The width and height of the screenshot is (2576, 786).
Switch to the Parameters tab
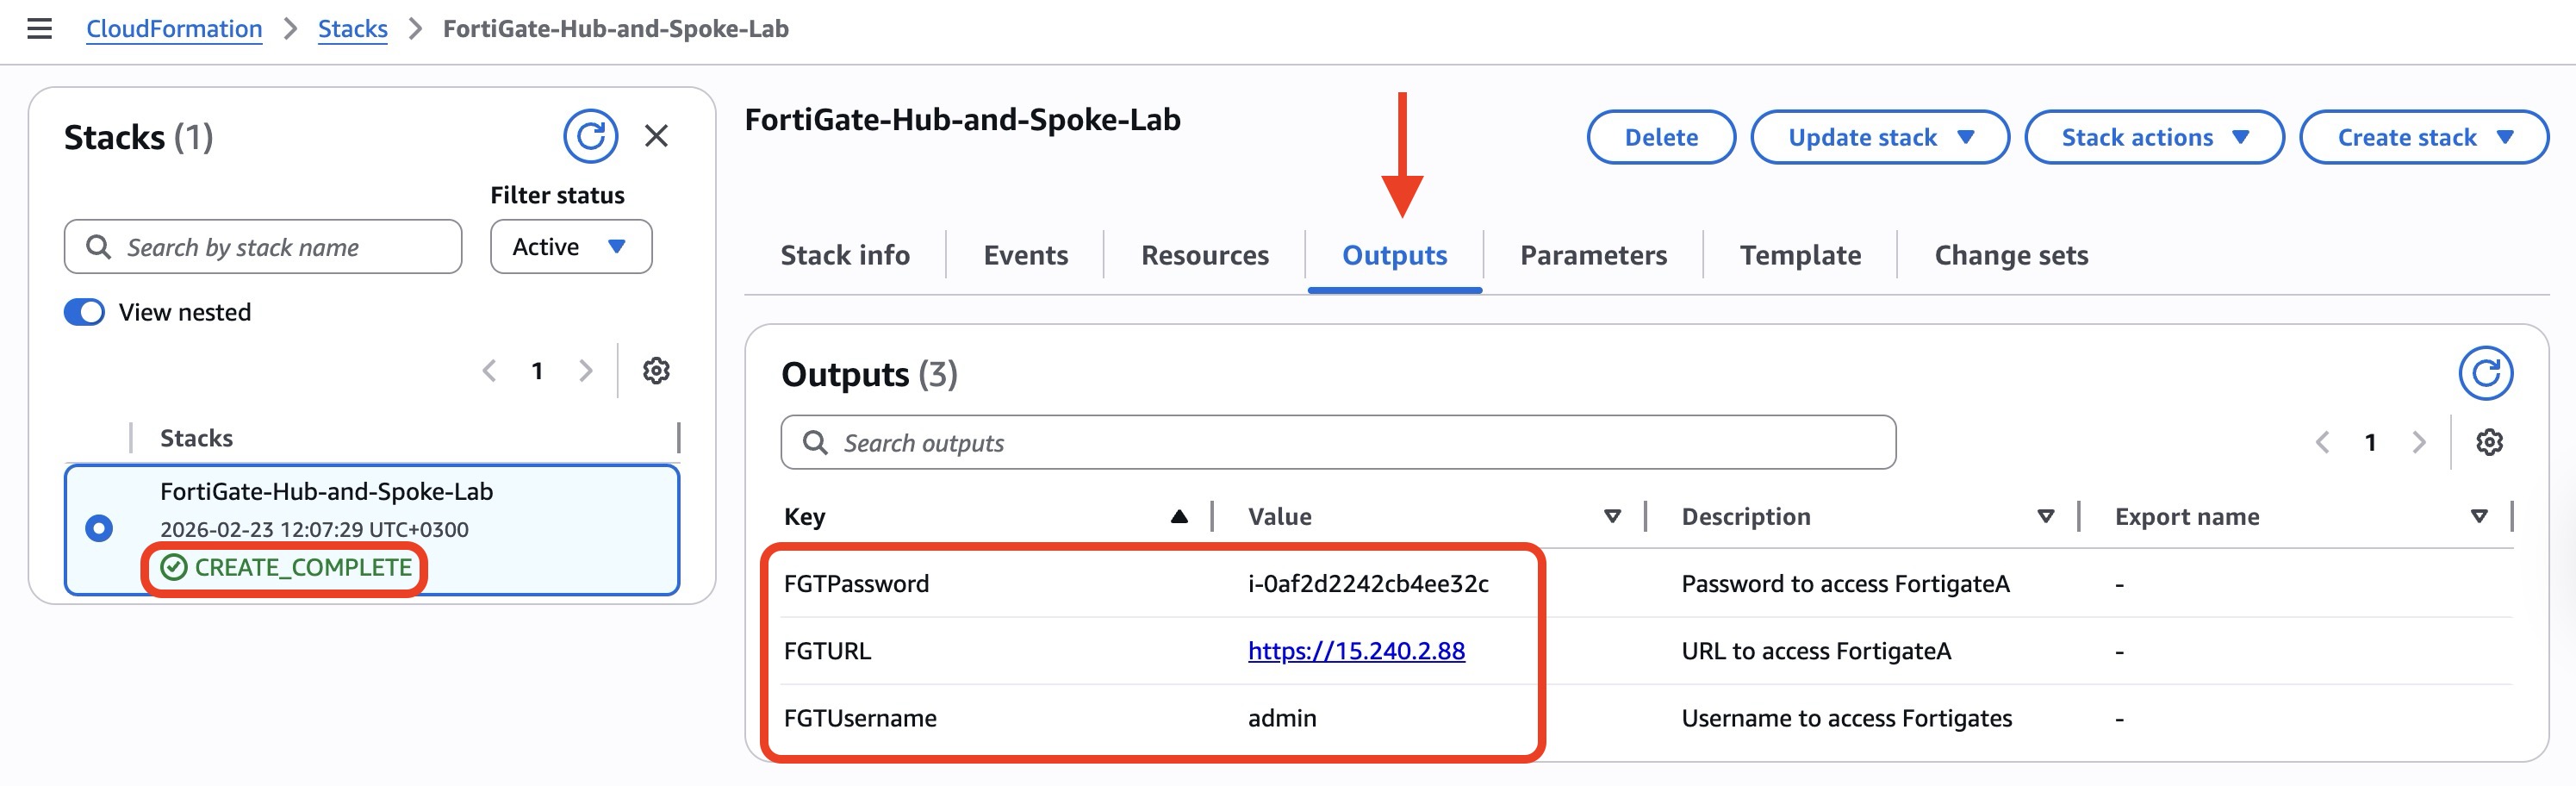tap(1593, 255)
